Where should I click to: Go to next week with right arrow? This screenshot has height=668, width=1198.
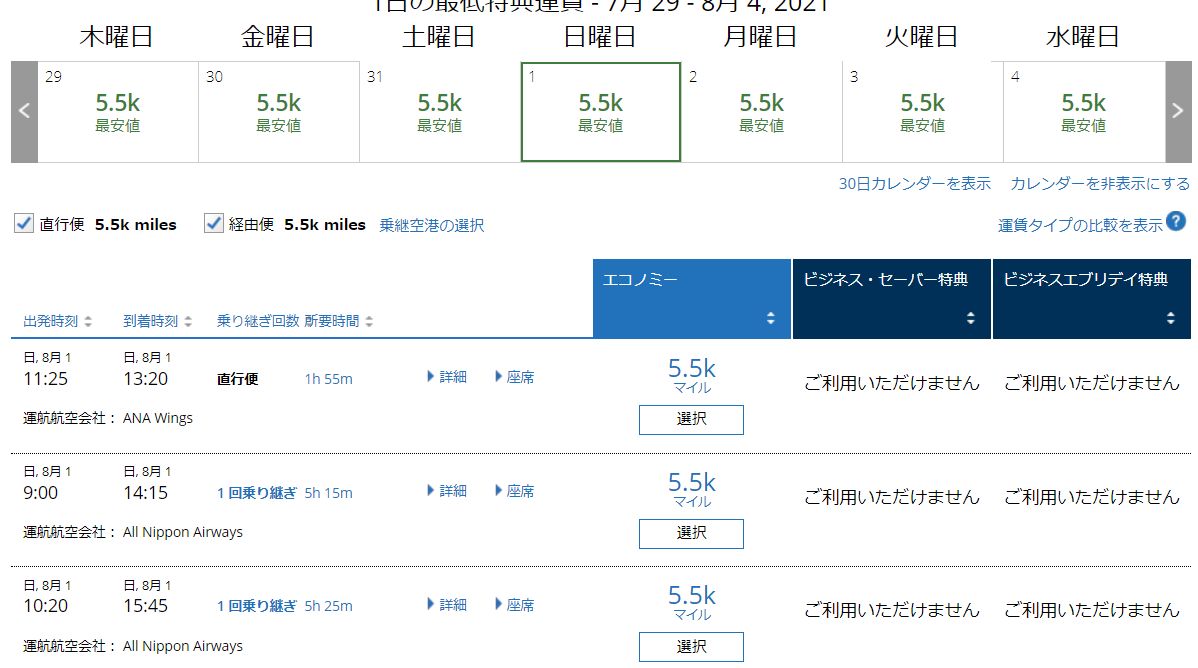point(1178,112)
